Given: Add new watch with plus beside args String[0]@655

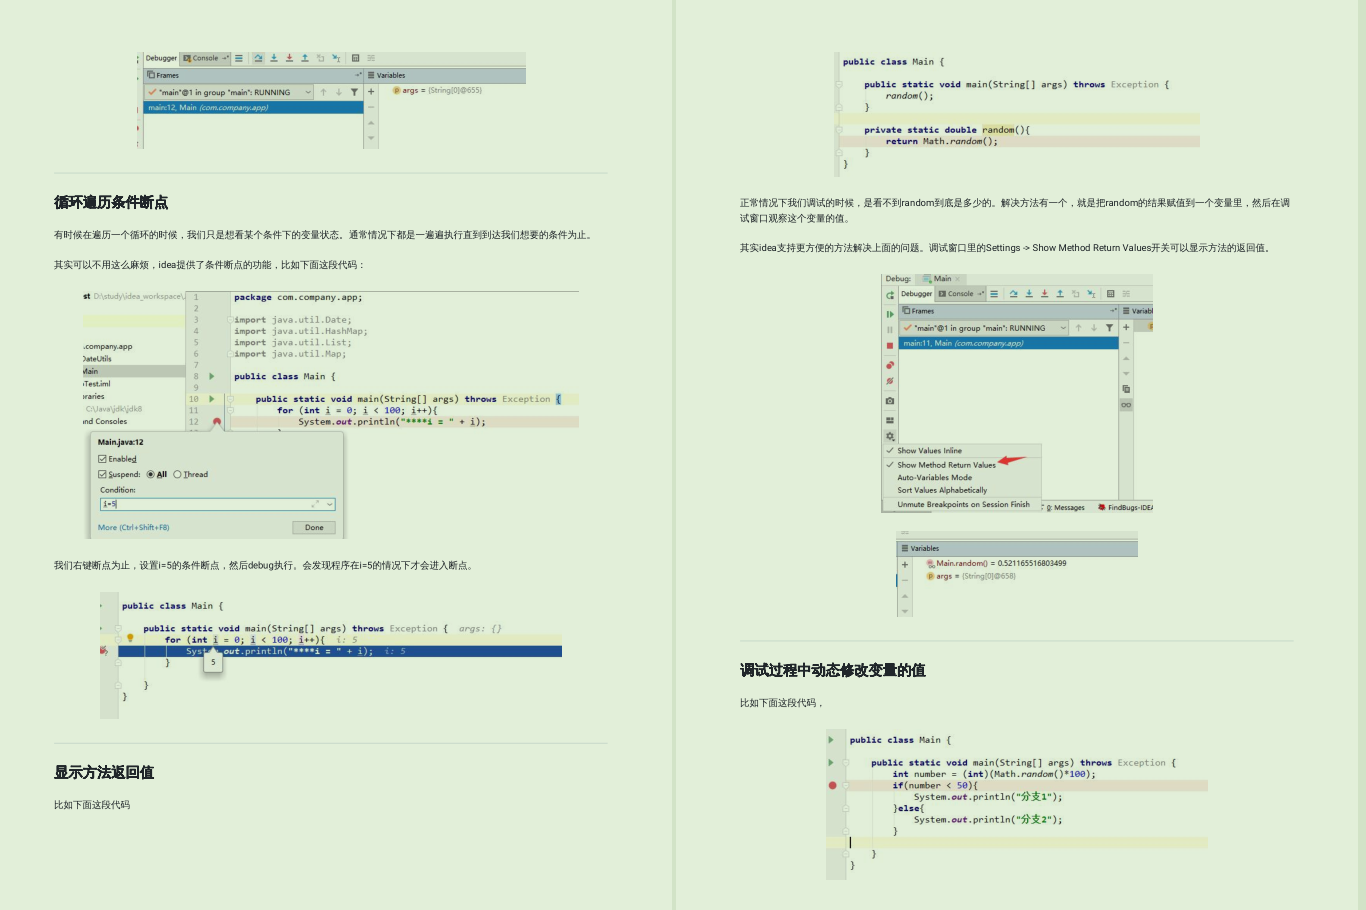Looking at the screenshot, I should pos(371,92).
